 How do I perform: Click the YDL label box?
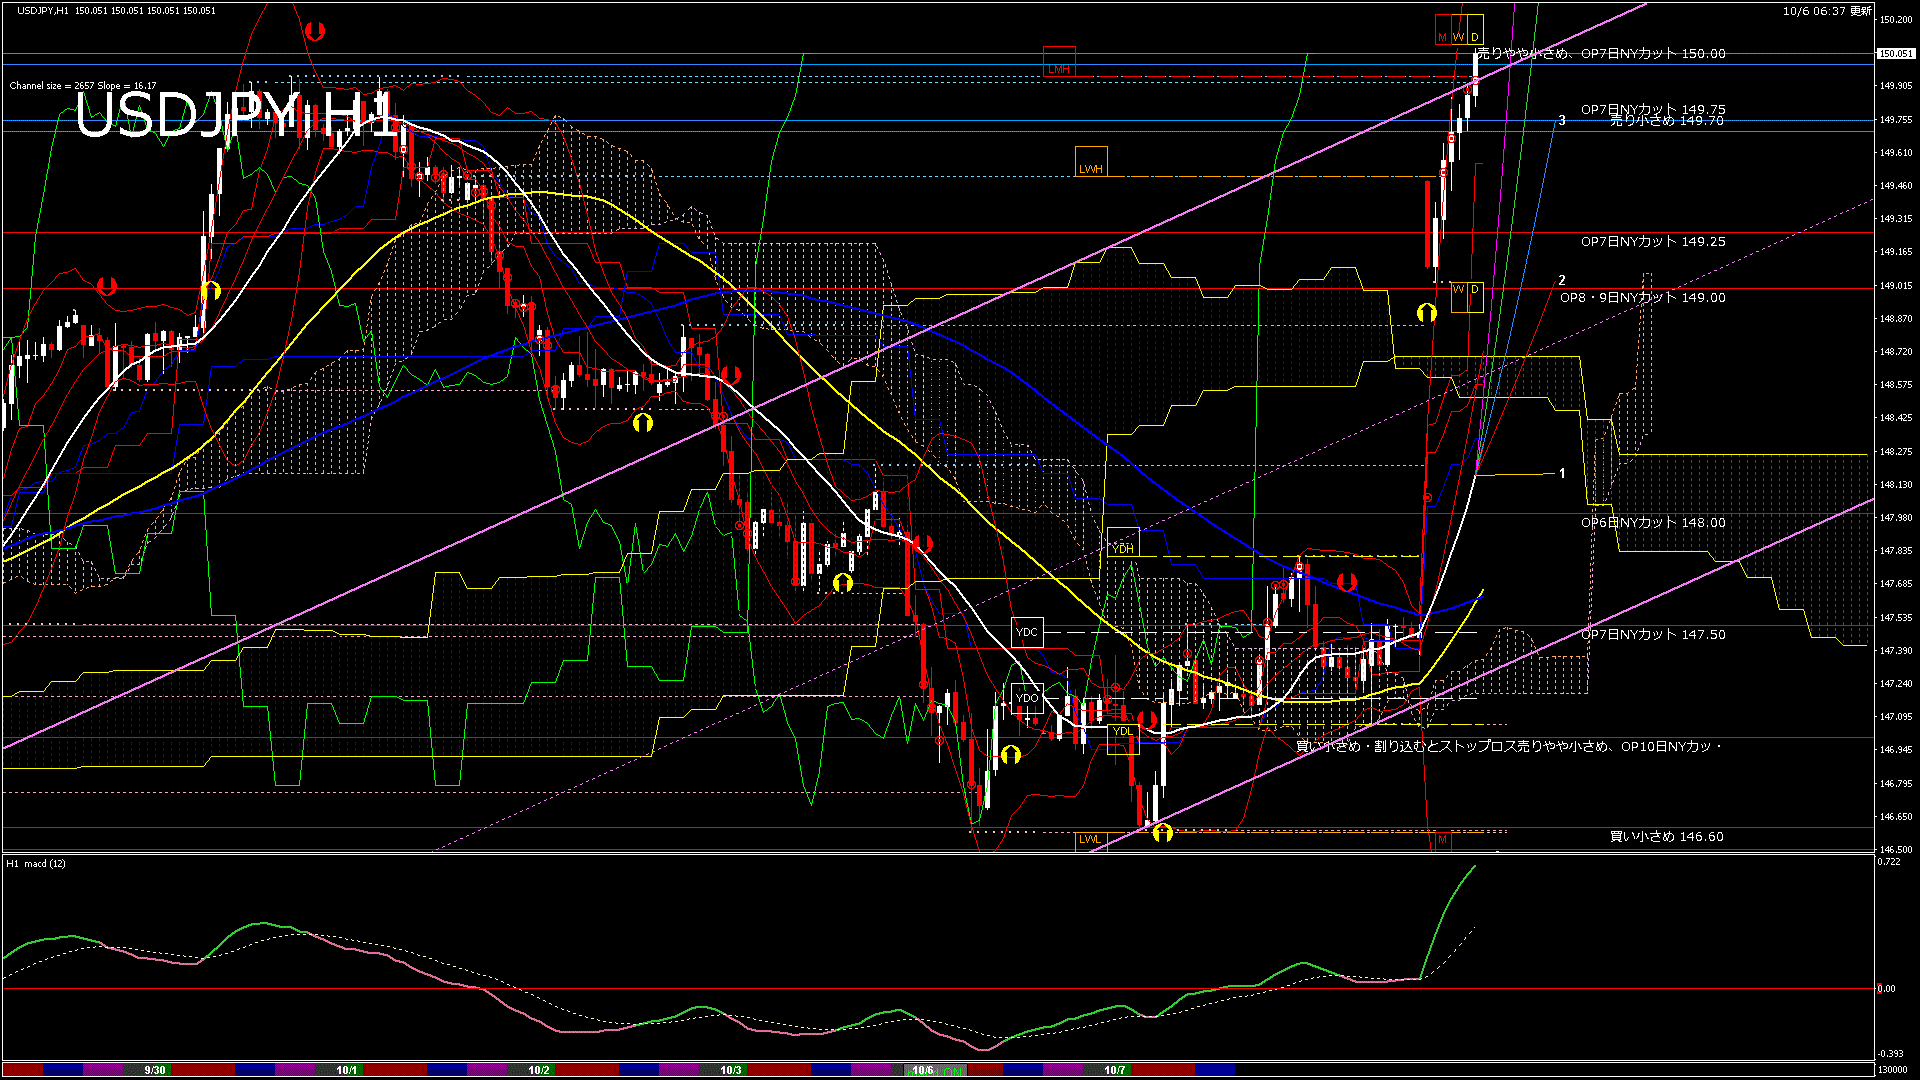tap(1123, 736)
